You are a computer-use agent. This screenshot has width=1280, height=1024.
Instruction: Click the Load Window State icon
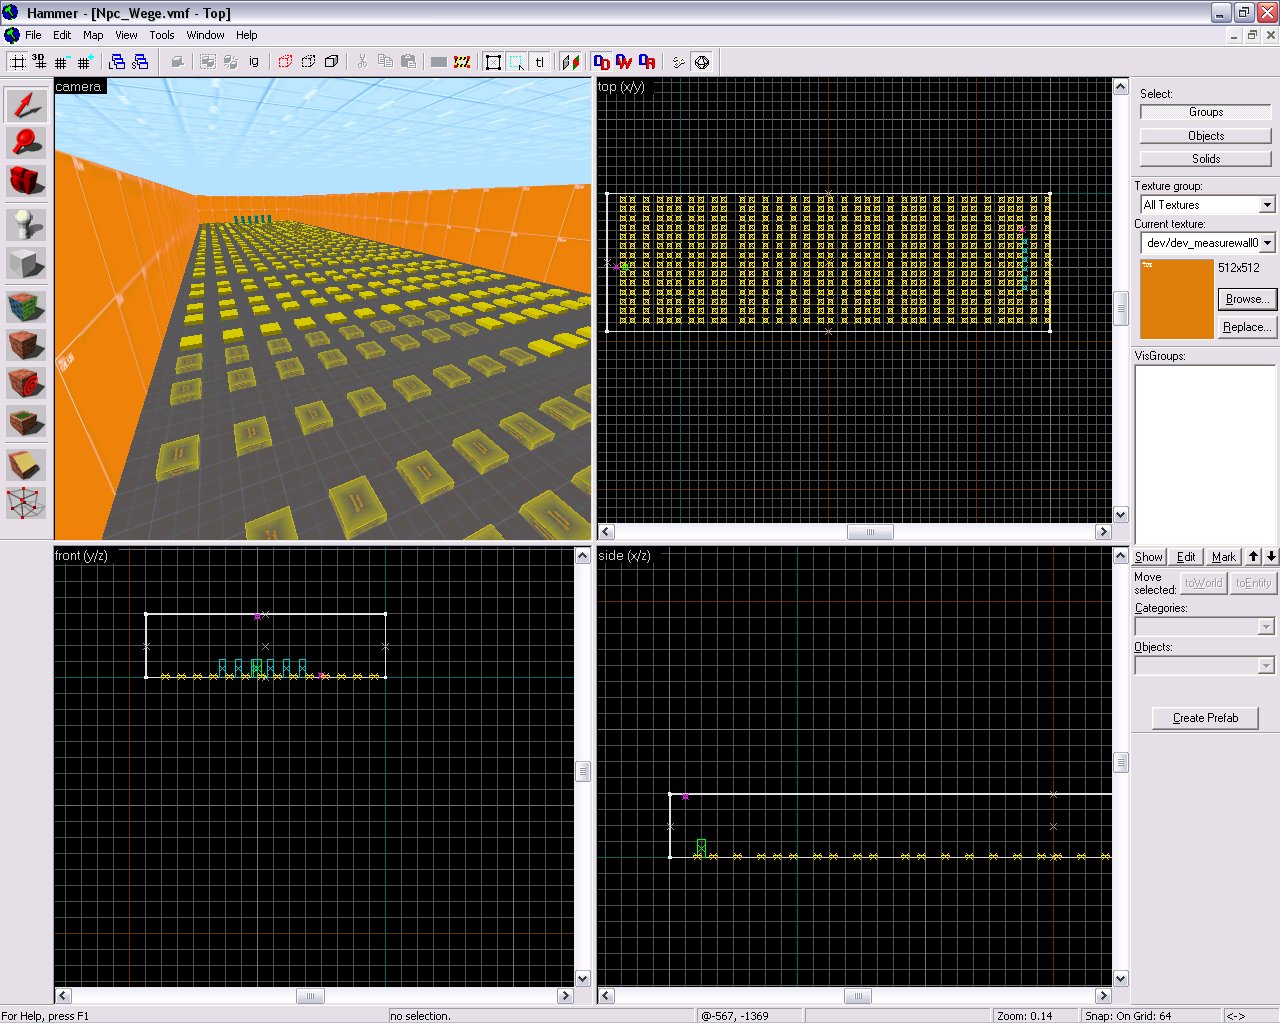point(117,62)
